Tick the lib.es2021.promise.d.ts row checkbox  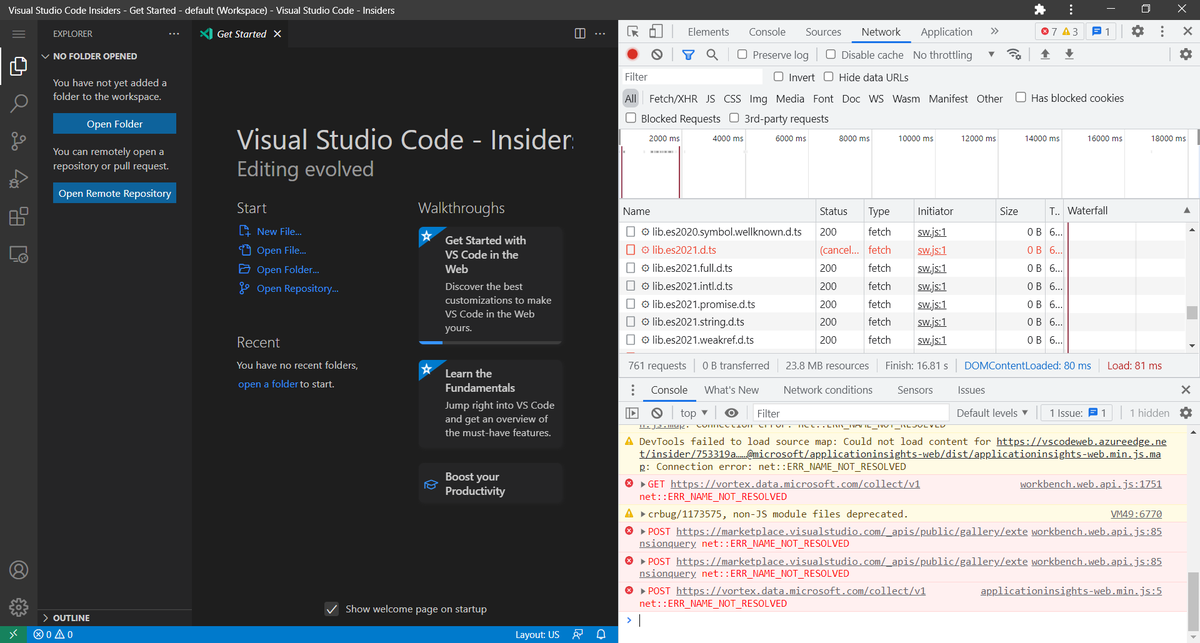(631, 304)
